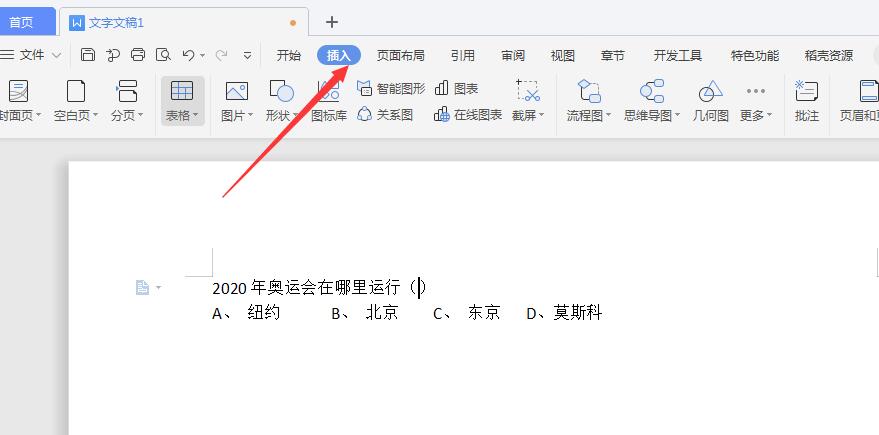The width and height of the screenshot is (879, 435).
Task: Open the 稻壳资源 ribbon tab
Action: (x=829, y=55)
